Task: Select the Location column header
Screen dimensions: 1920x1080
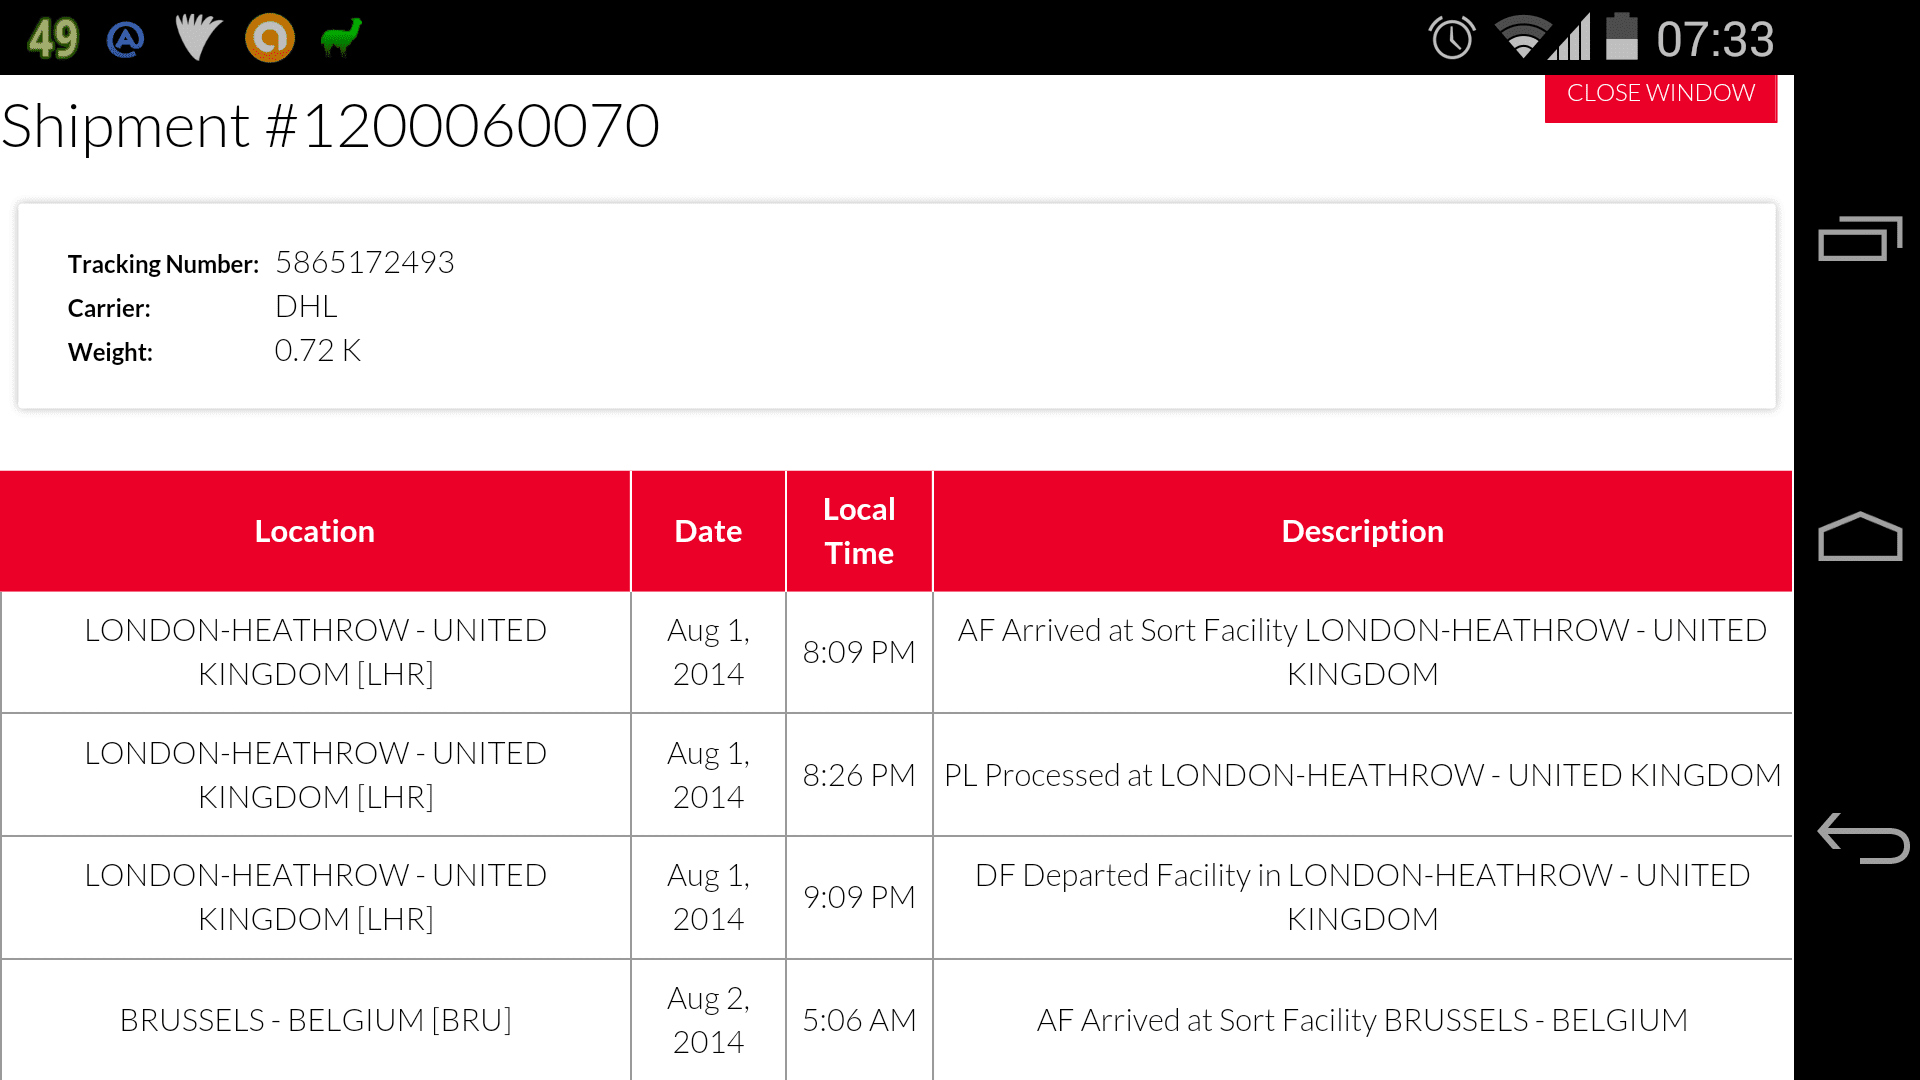Action: tap(315, 531)
